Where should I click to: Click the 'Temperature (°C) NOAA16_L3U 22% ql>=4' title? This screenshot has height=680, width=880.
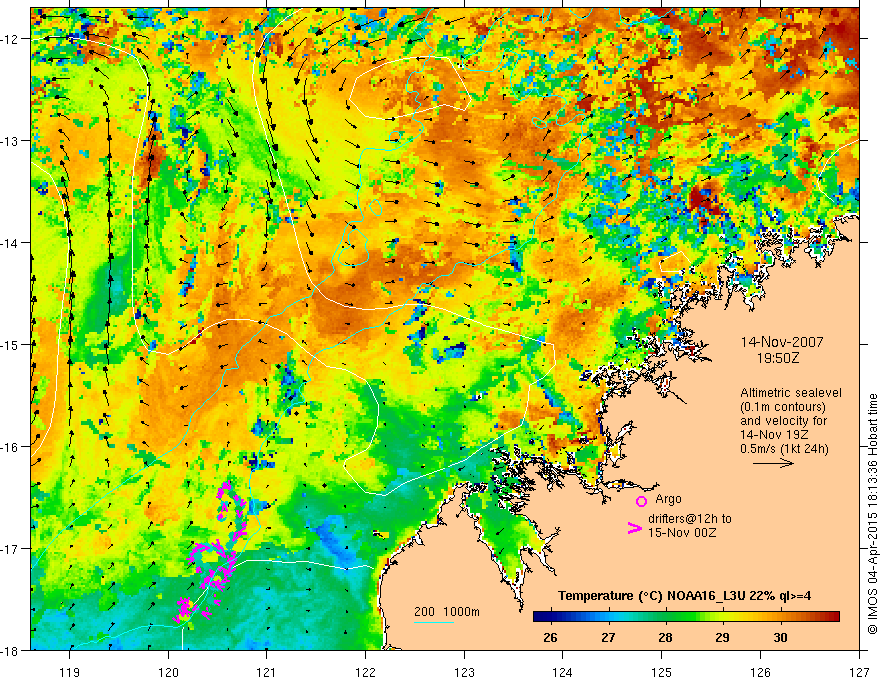click(684, 595)
